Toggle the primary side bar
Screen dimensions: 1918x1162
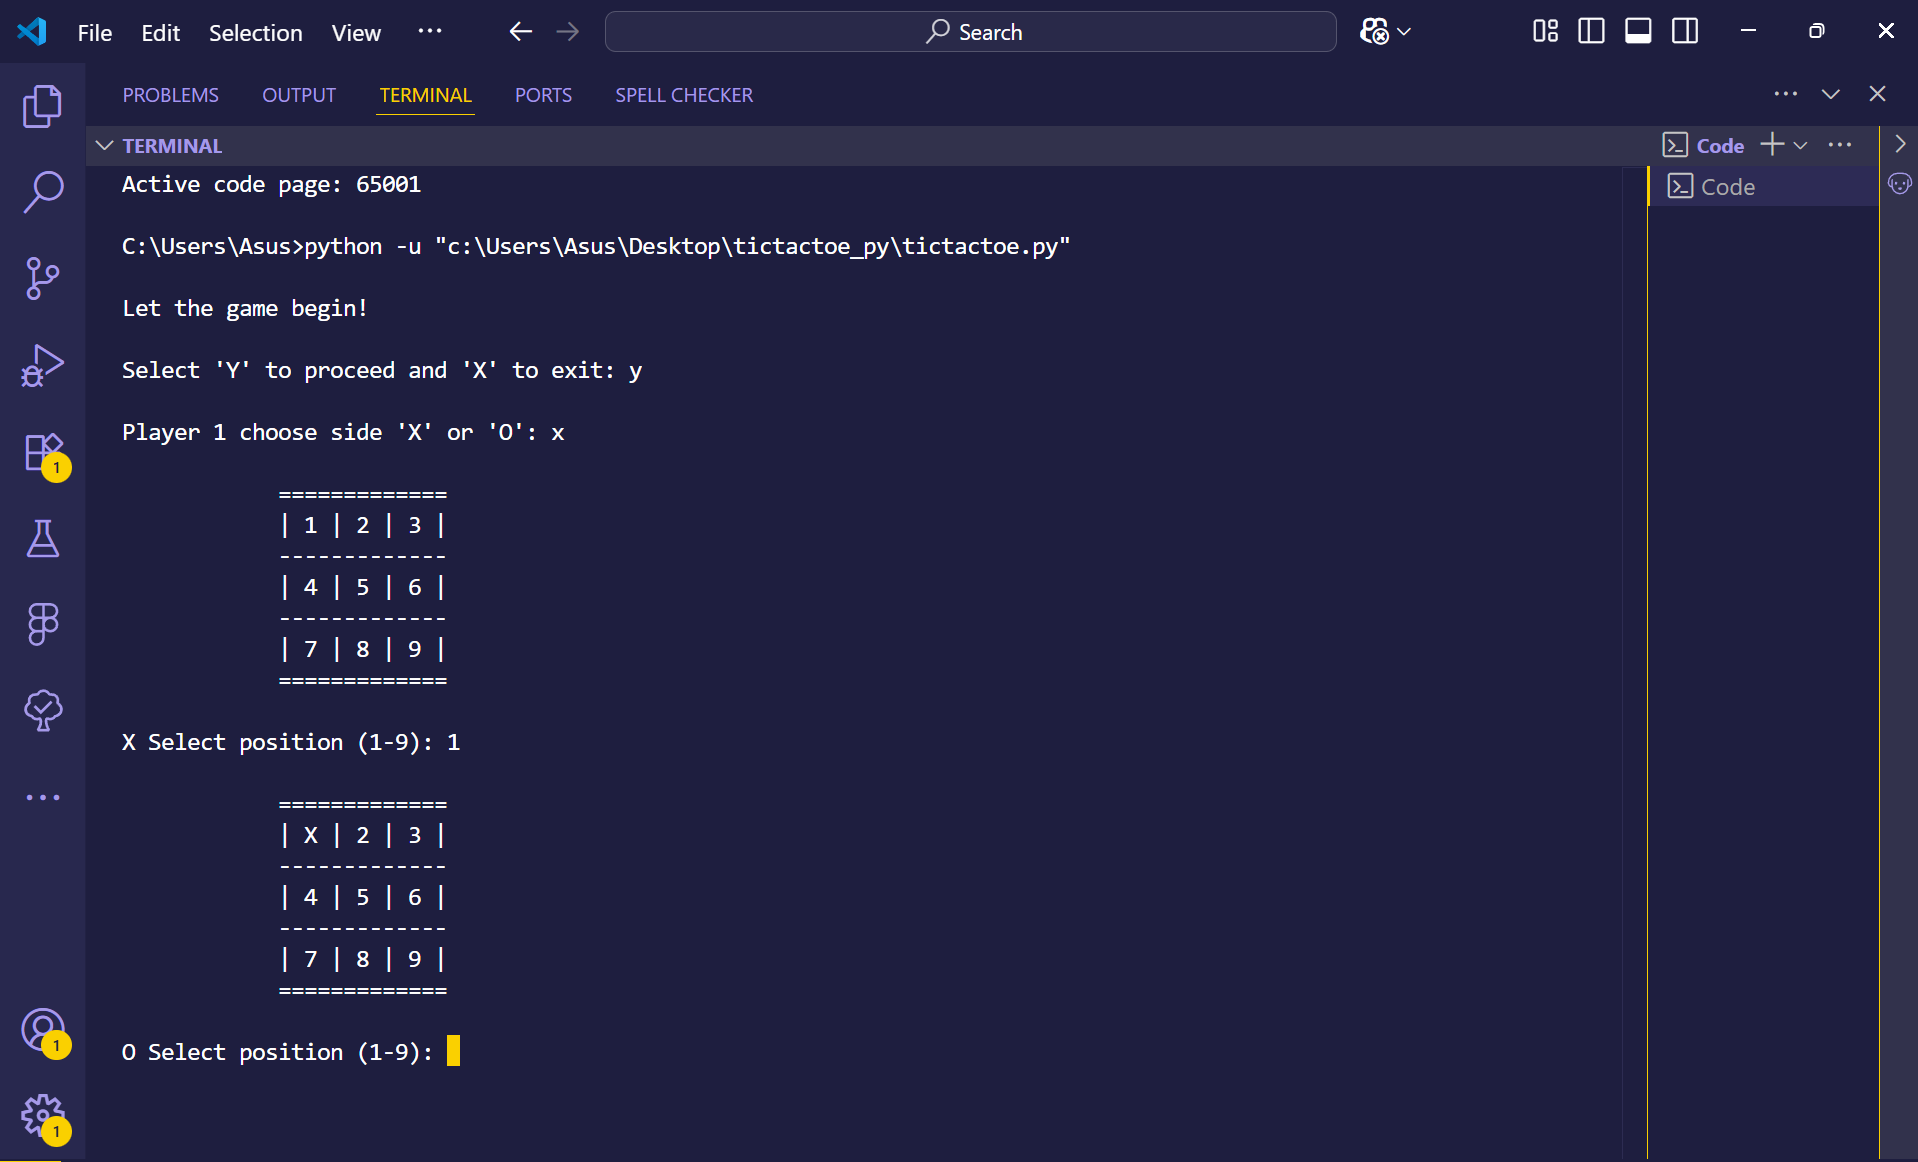[x=1591, y=32]
